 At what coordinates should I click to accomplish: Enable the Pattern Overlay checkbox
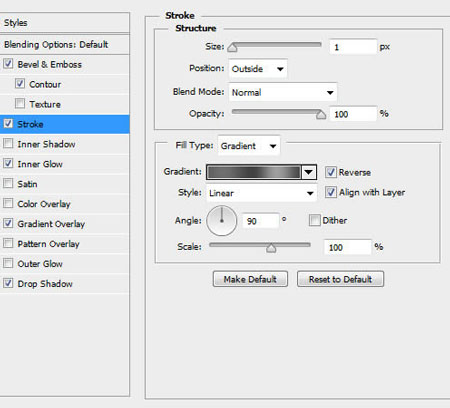(x=8, y=243)
